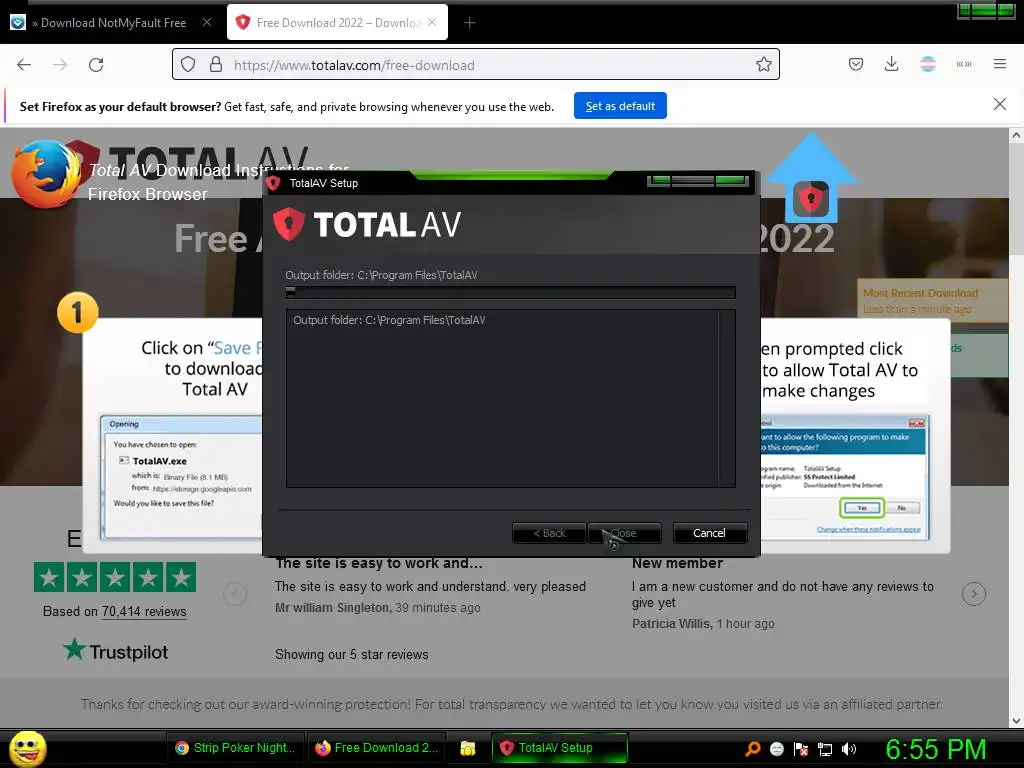The width and height of the screenshot is (1024, 768).
Task: Switch to Strip Poker Night taskbar item
Action: pyautogui.click(x=235, y=748)
